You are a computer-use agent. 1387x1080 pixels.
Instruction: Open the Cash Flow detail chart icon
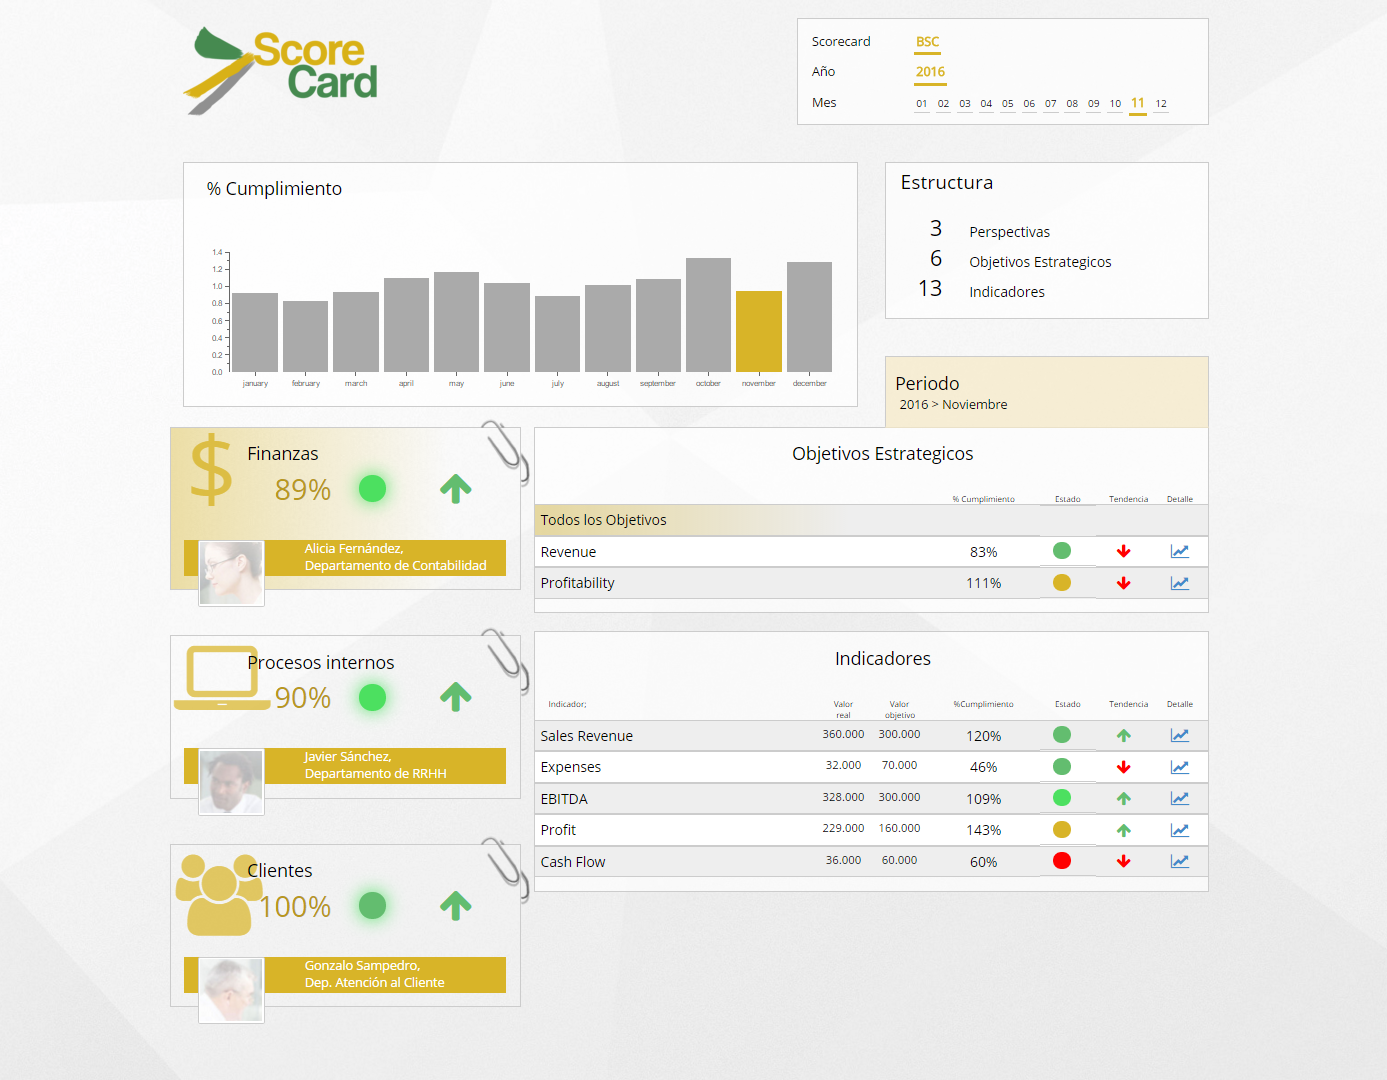tap(1179, 861)
